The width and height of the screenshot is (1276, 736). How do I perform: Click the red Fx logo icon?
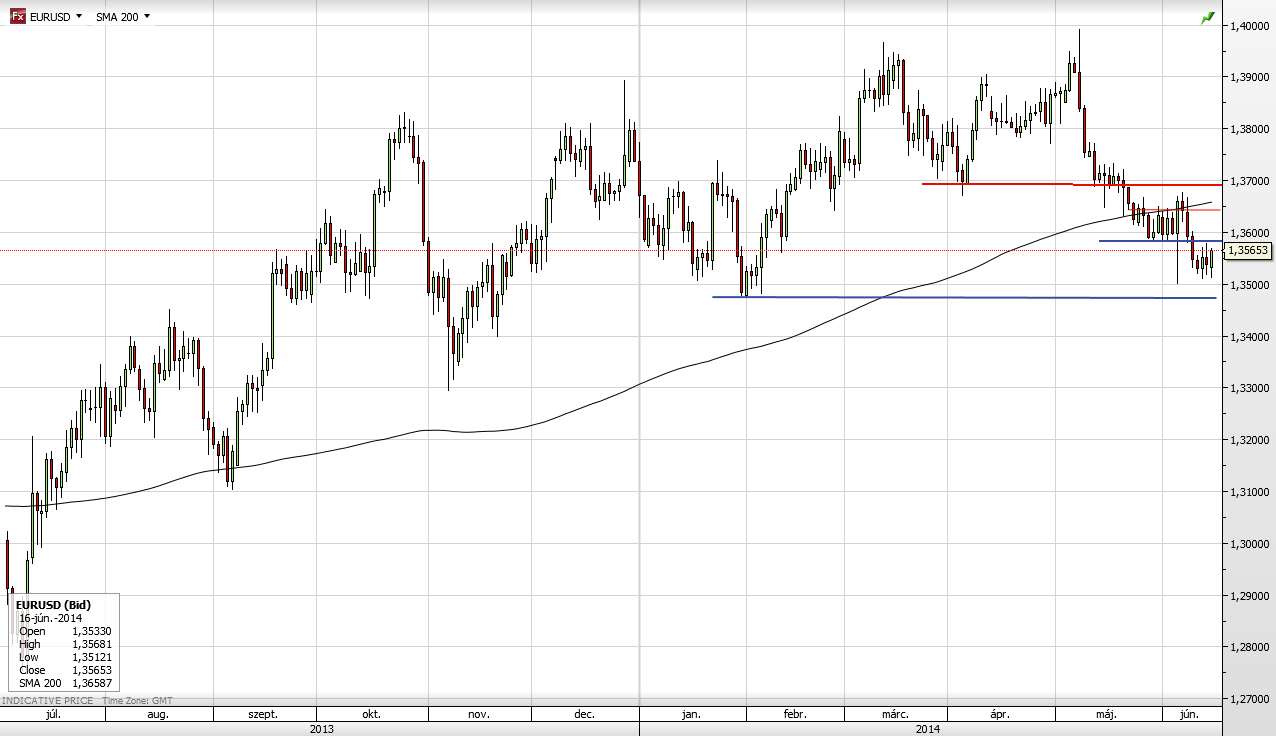[x=17, y=17]
